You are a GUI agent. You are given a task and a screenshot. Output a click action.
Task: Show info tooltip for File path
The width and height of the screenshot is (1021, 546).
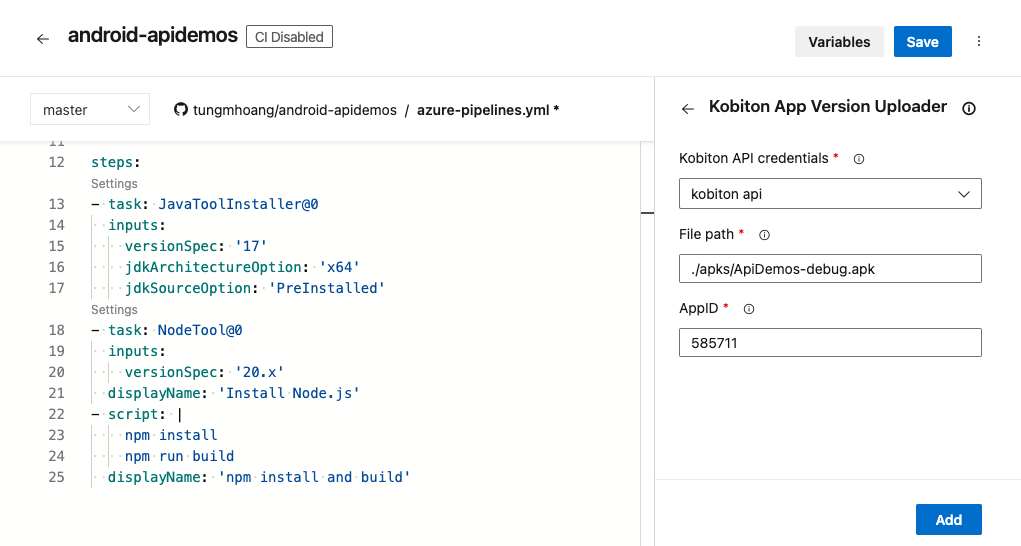(x=764, y=235)
